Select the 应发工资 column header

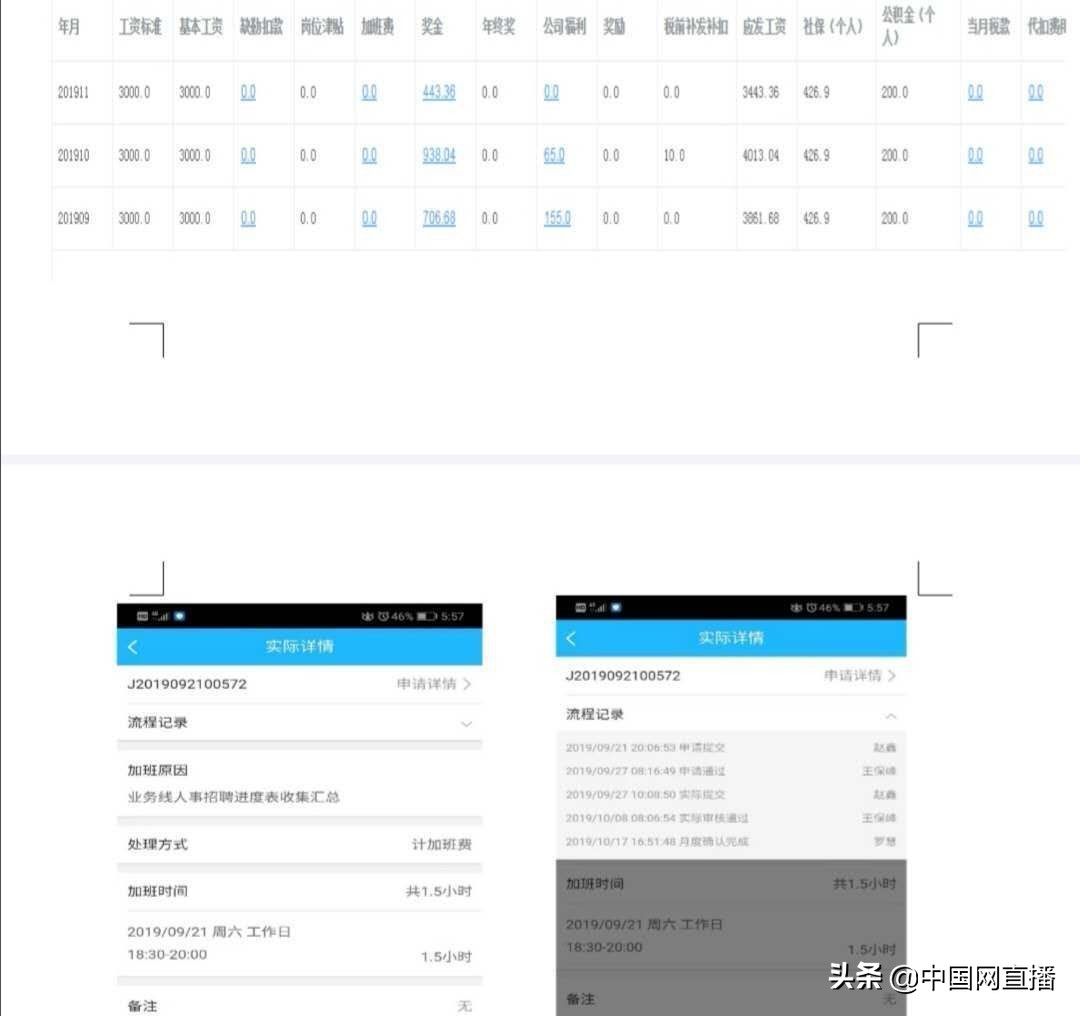[765, 27]
